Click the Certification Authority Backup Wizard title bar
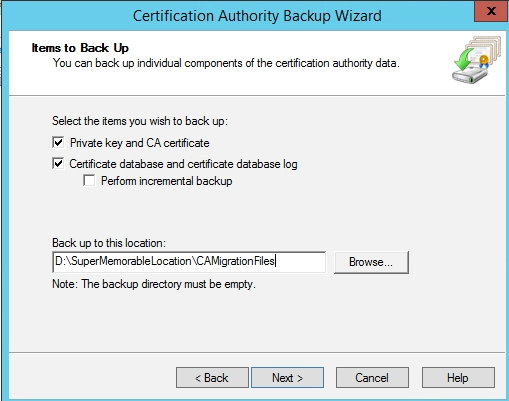The image size is (509, 401). [x=257, y=16]
